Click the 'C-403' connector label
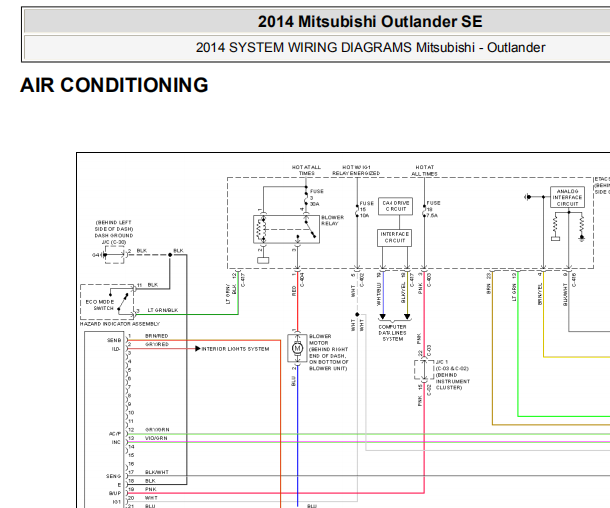Viewport: 610px width, 508px height. pos(429,280)
